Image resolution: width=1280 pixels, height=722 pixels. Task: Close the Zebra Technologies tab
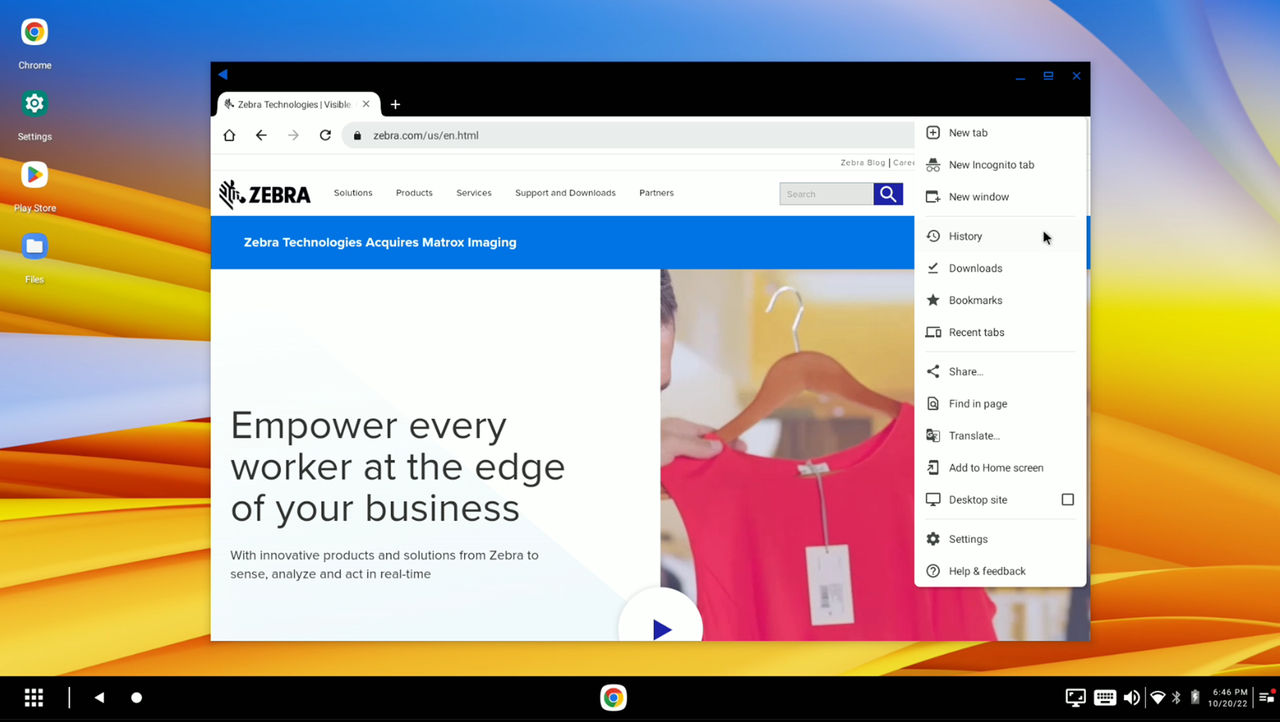click(x=366, y=104)
